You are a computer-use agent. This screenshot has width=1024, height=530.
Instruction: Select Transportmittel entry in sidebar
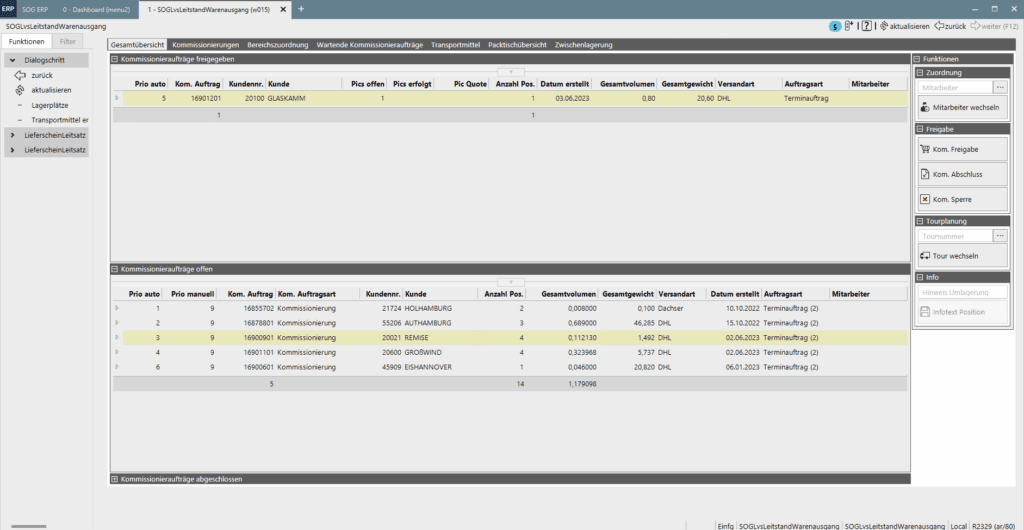coord(59,120)
